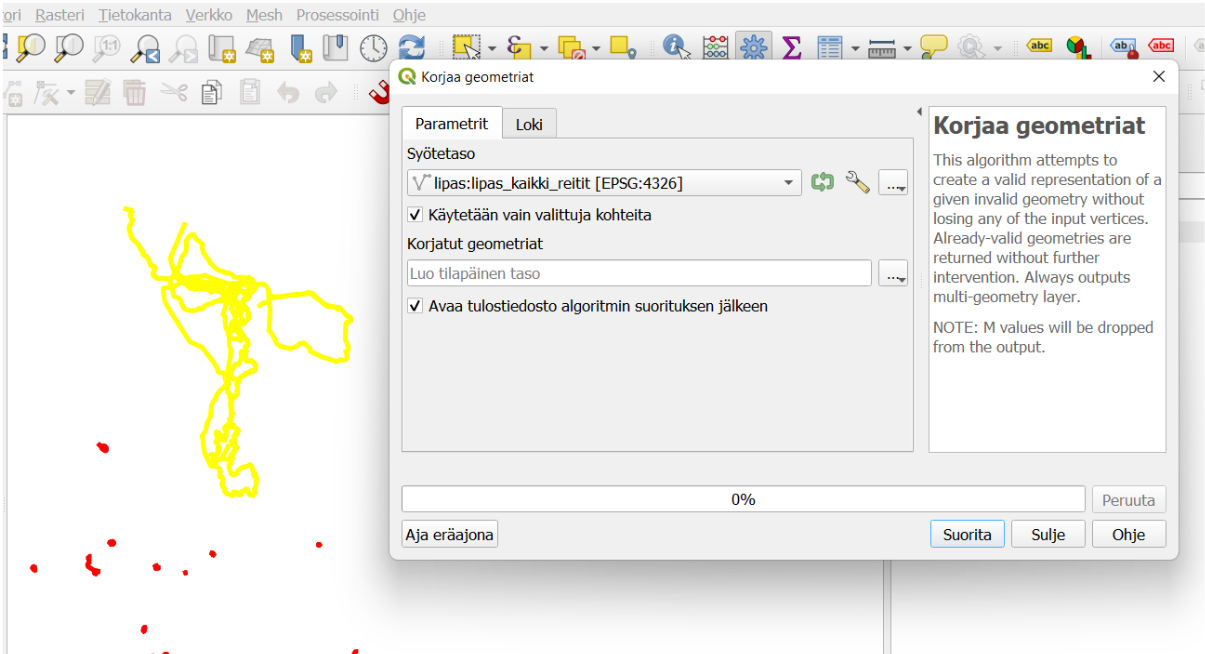Click the Pin/Unpin Labels icon
The height and width of the screenshot is (654, 1205).
point(1124,46)
